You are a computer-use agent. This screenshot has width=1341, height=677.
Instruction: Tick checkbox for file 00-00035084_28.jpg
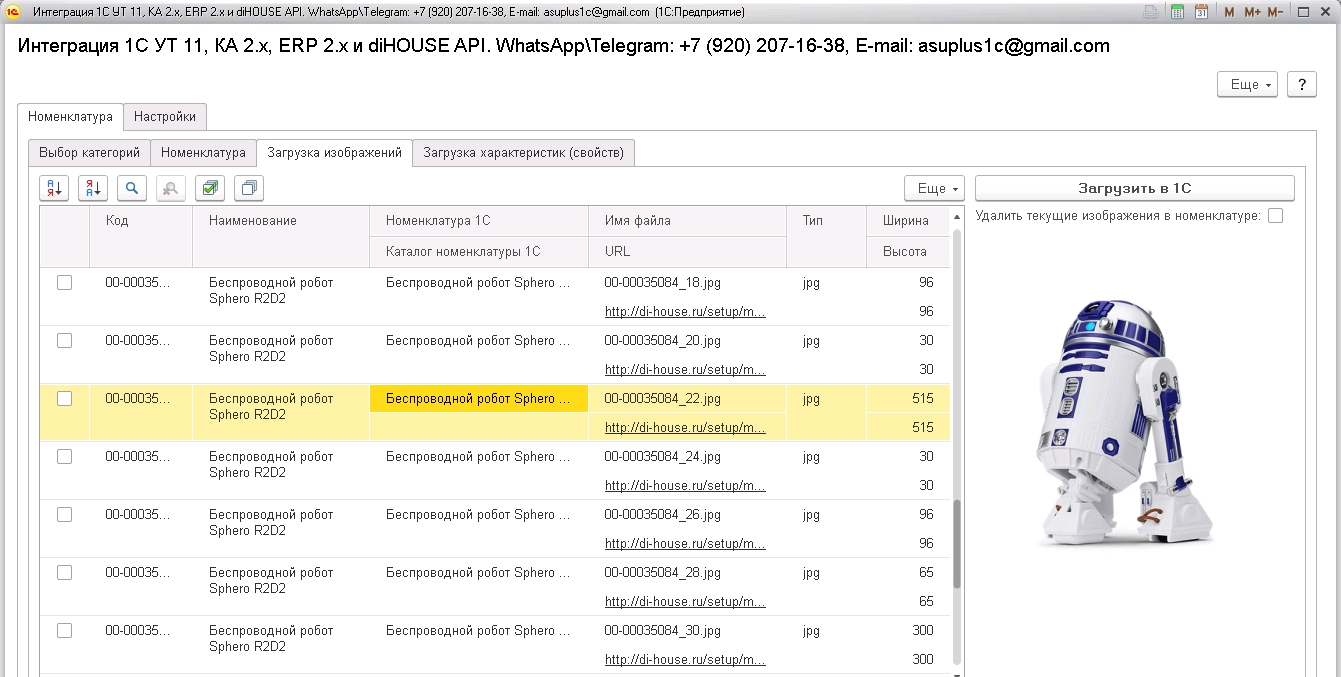click(64, 573)
